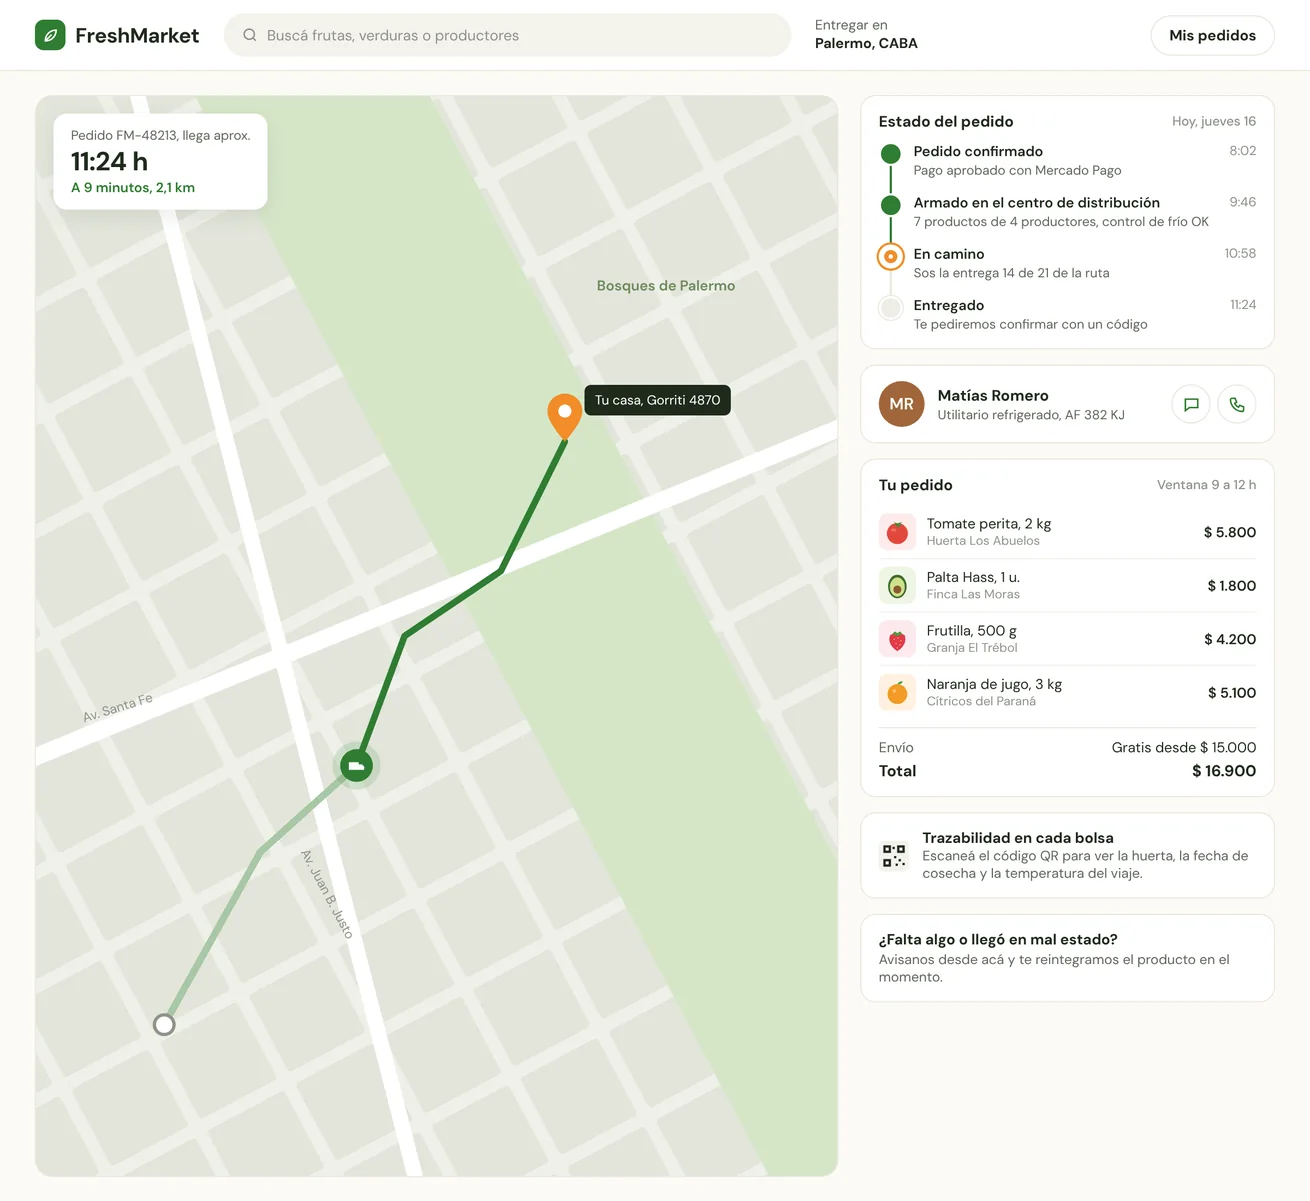
Task: Click the Entregado step title
Action: 949,305
